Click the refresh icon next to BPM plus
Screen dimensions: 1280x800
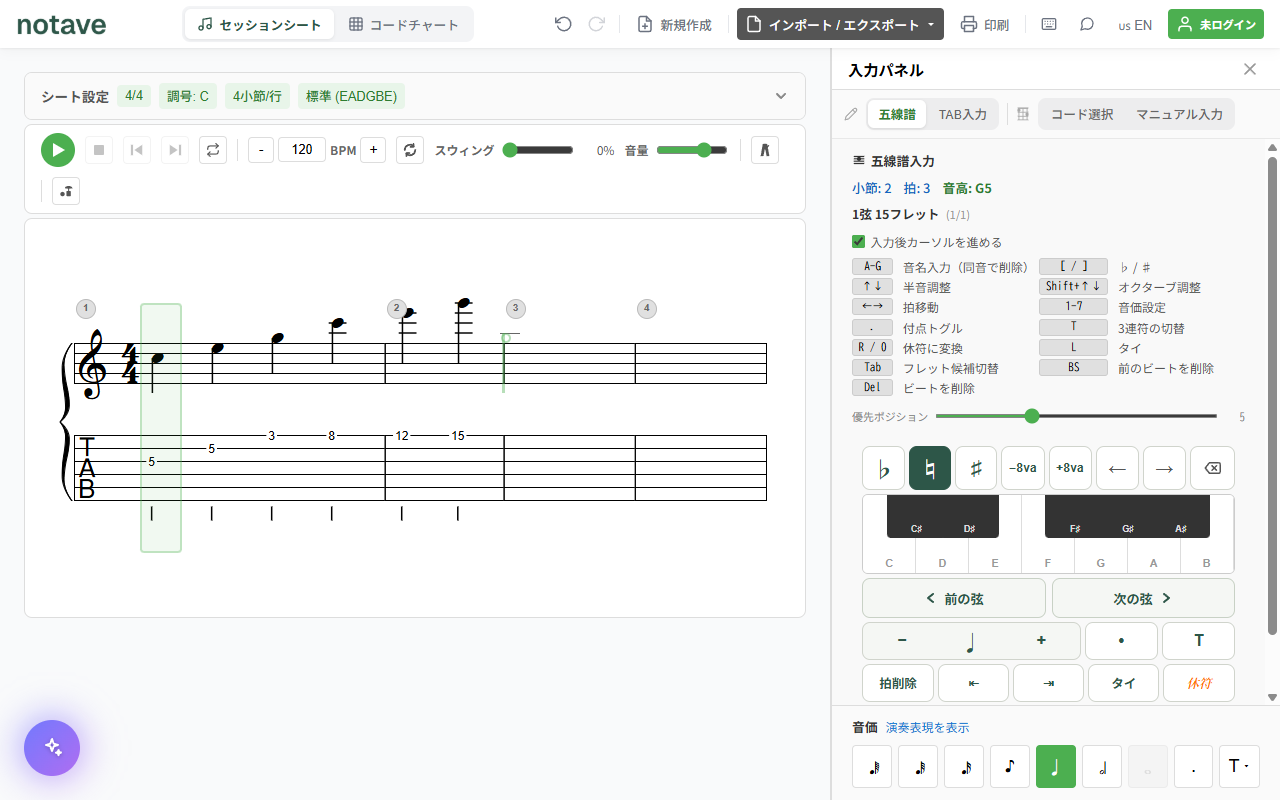(410, 150)
